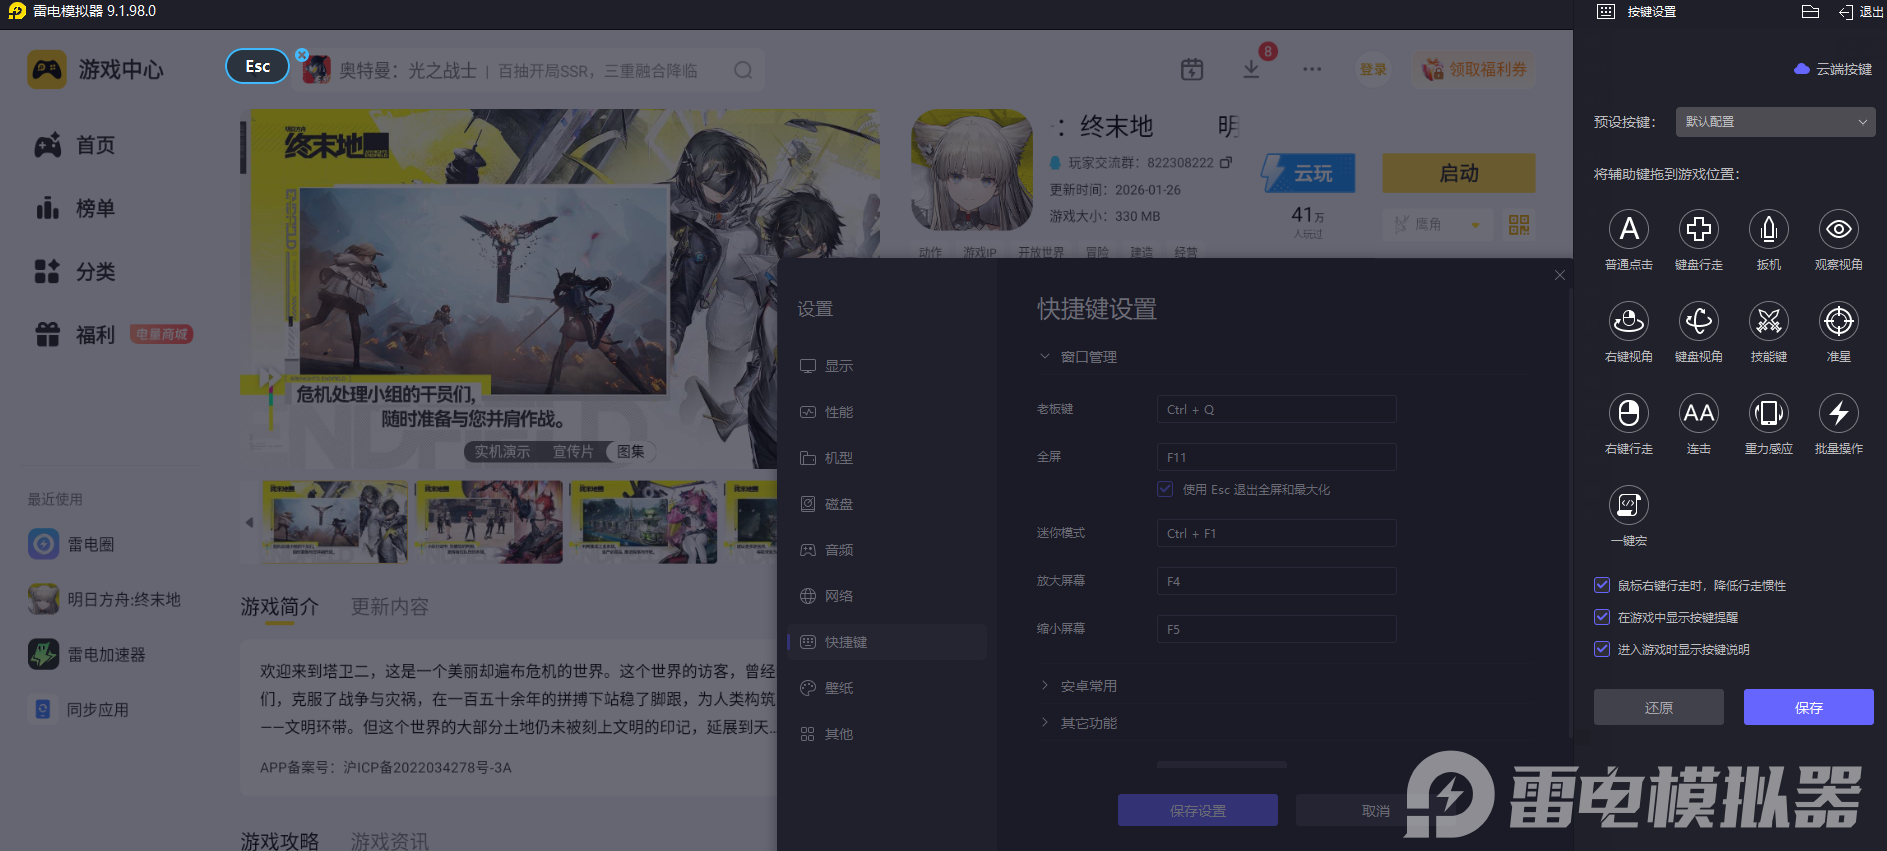Click the 迷你模式 Ctrl + F1 shortcut field
Image resolution: width=1887 pixels, height=851 pixels.
1276,533
